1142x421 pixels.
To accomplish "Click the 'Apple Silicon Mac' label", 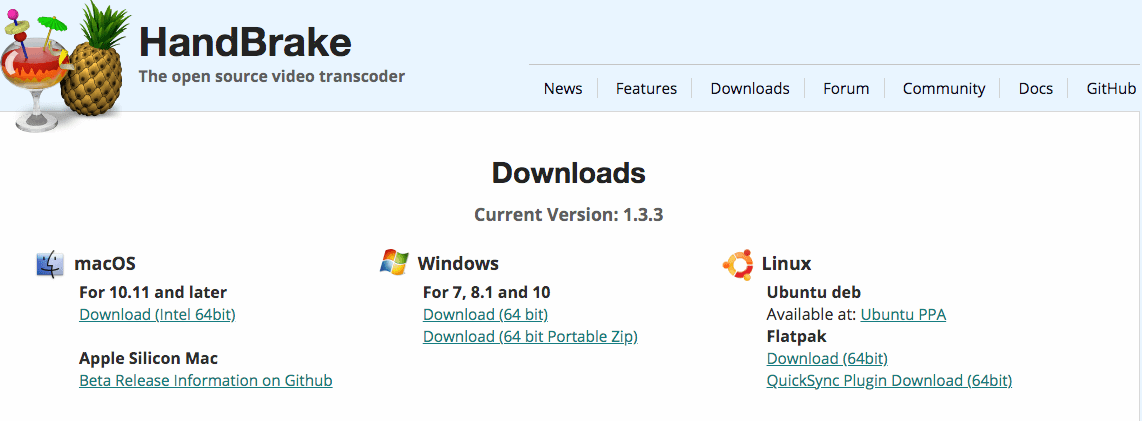I will point(149,358).
